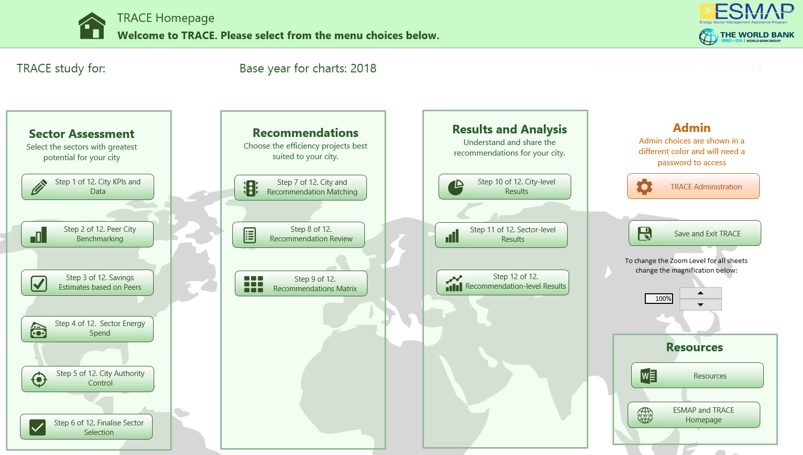Increase zoom level with up arrow

pyautogui.click(x=700, y=293)
